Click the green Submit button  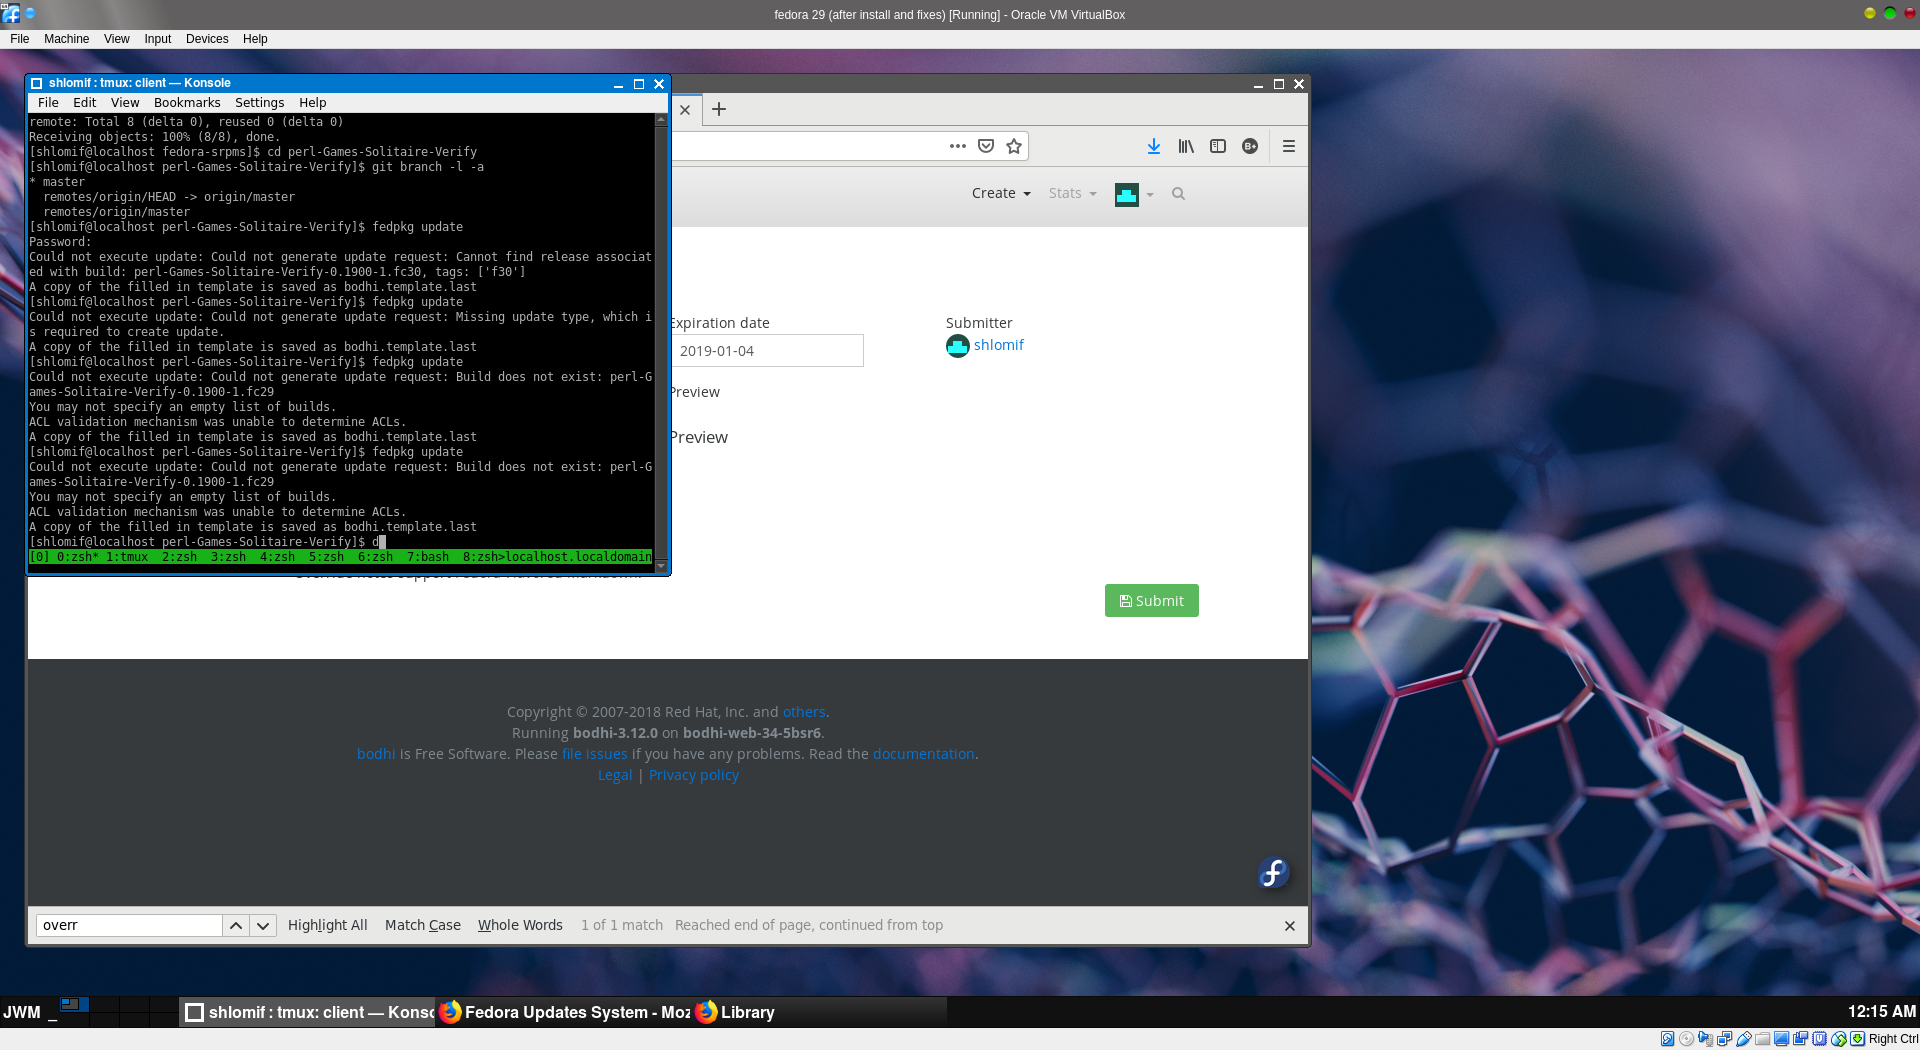(1151, 601)
